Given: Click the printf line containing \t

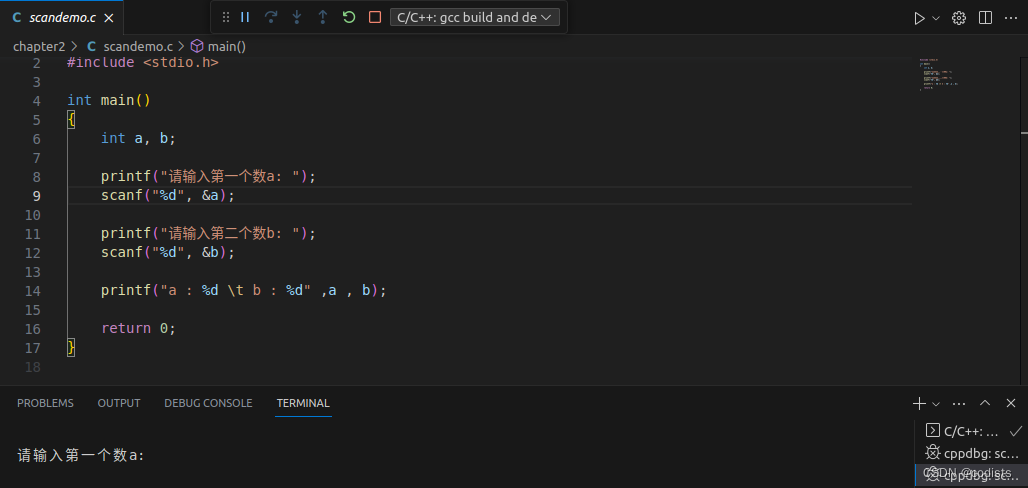Looking at the screenshot, I should [244, 291].
